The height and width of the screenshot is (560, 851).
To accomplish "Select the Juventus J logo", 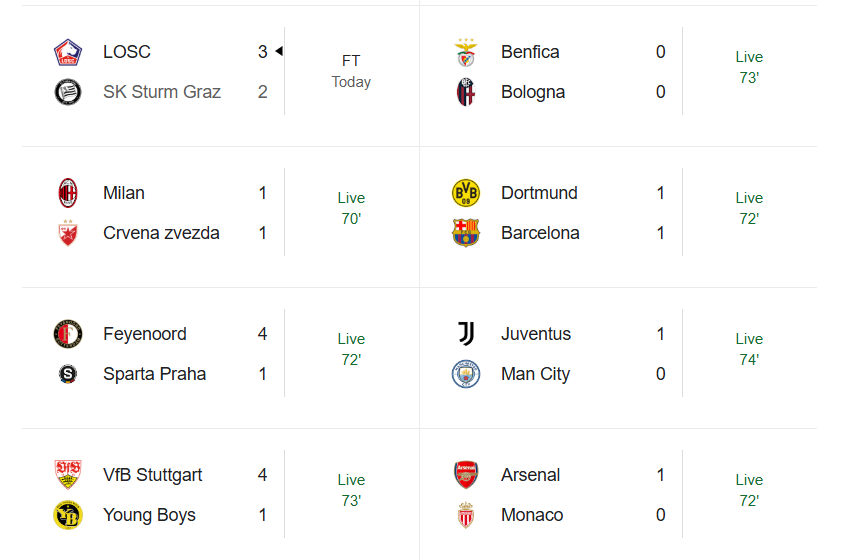I will click(x=466, y=334).
